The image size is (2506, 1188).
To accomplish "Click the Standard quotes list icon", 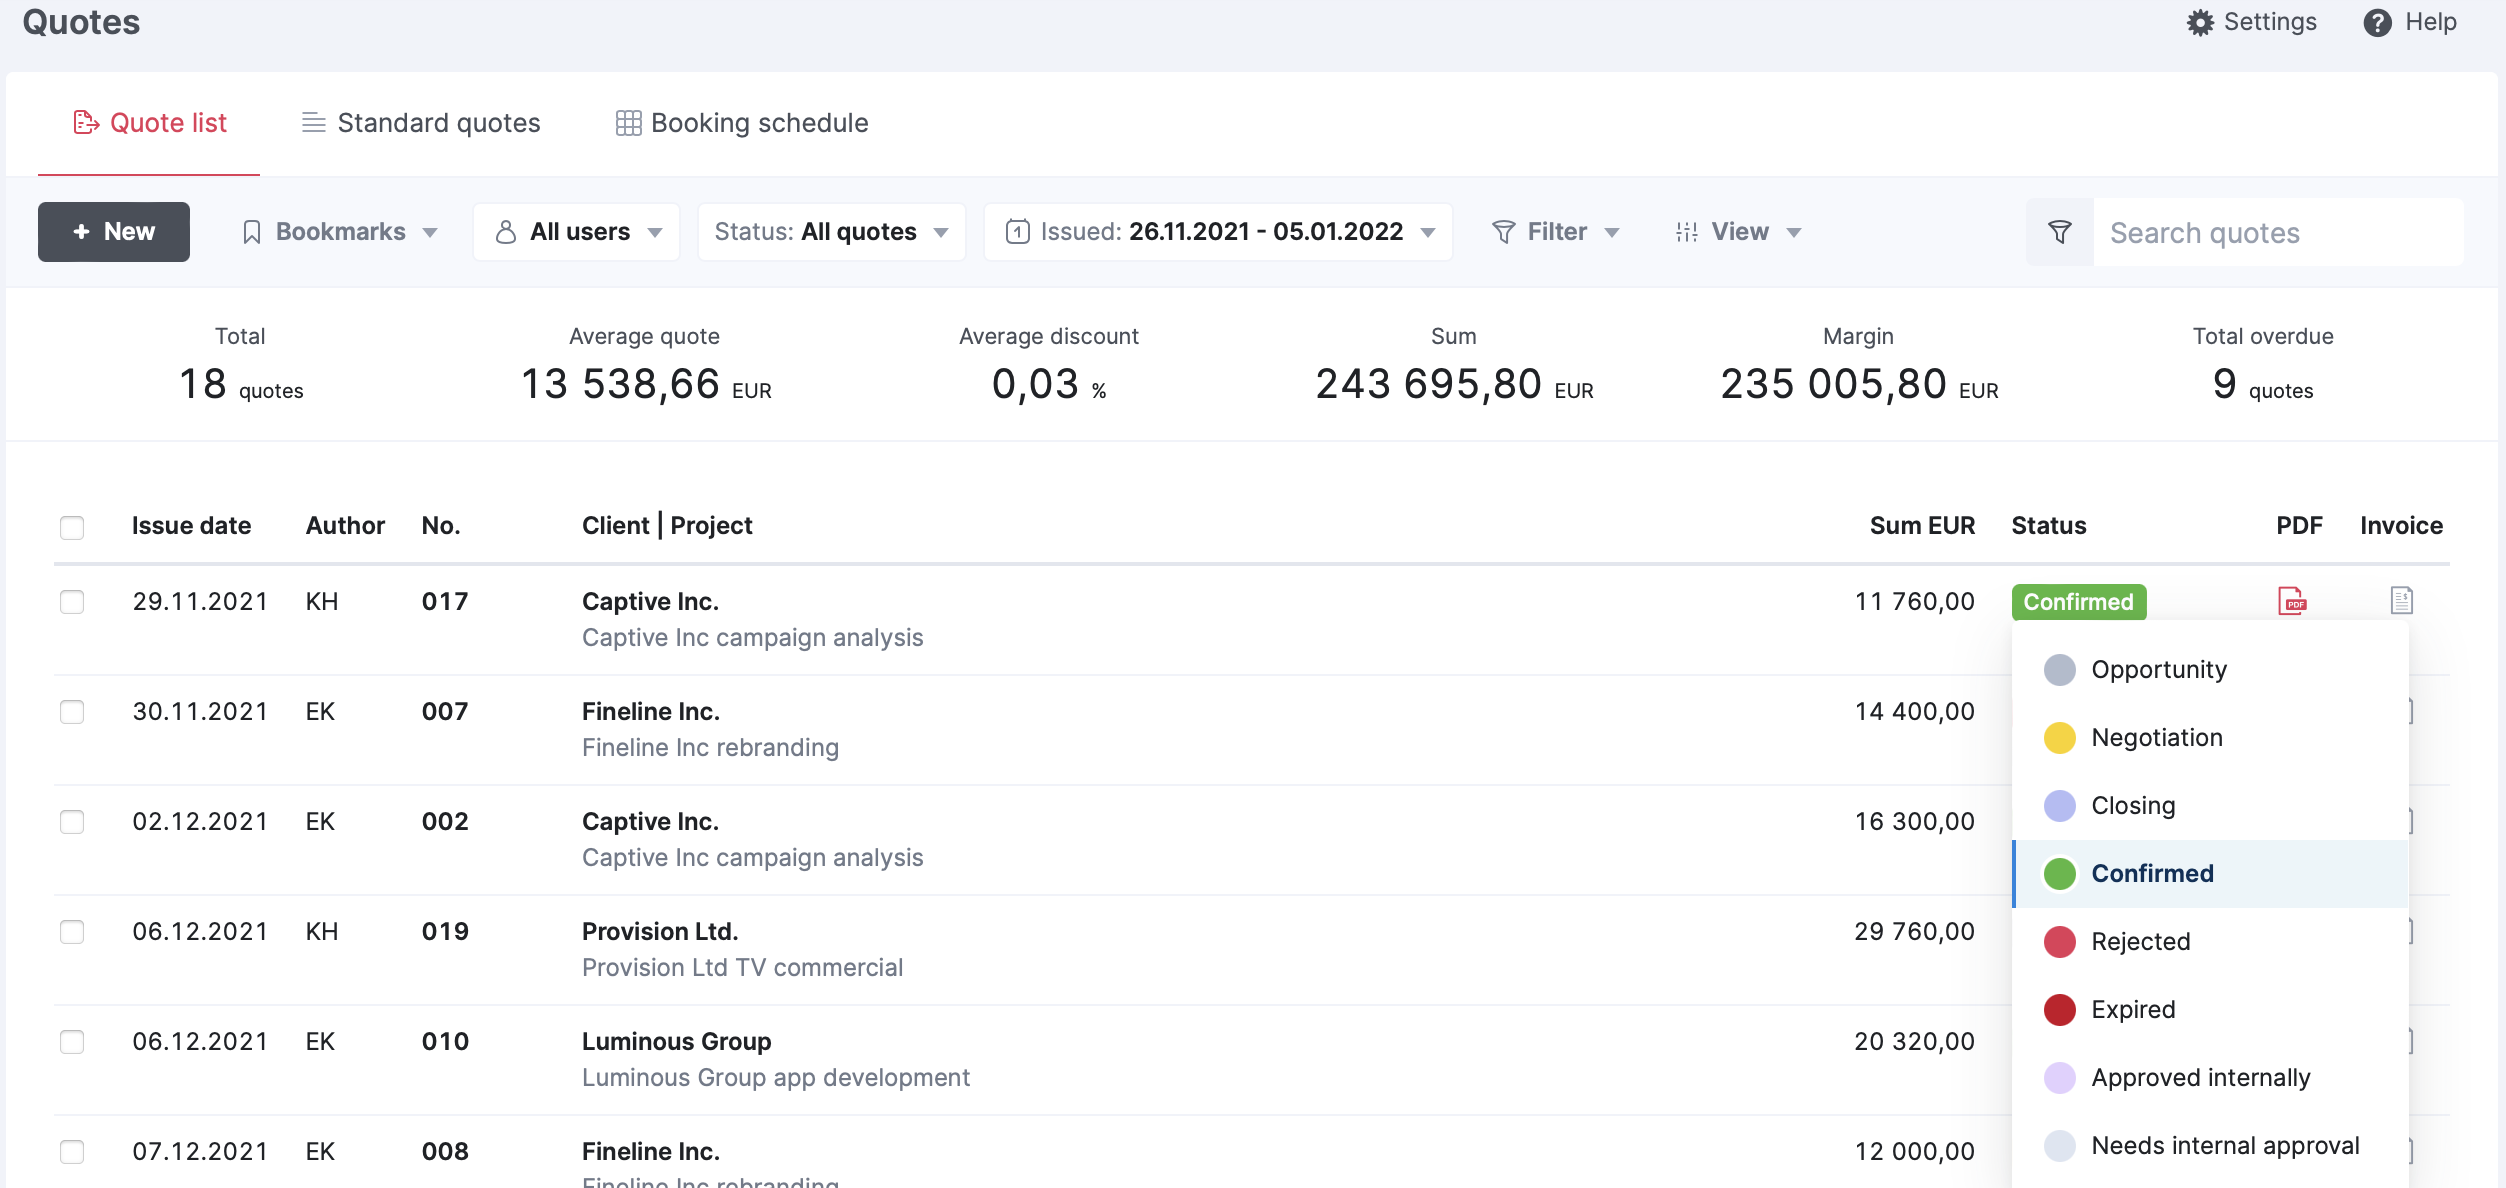I will pyautogui.click(x=313, y=122).
